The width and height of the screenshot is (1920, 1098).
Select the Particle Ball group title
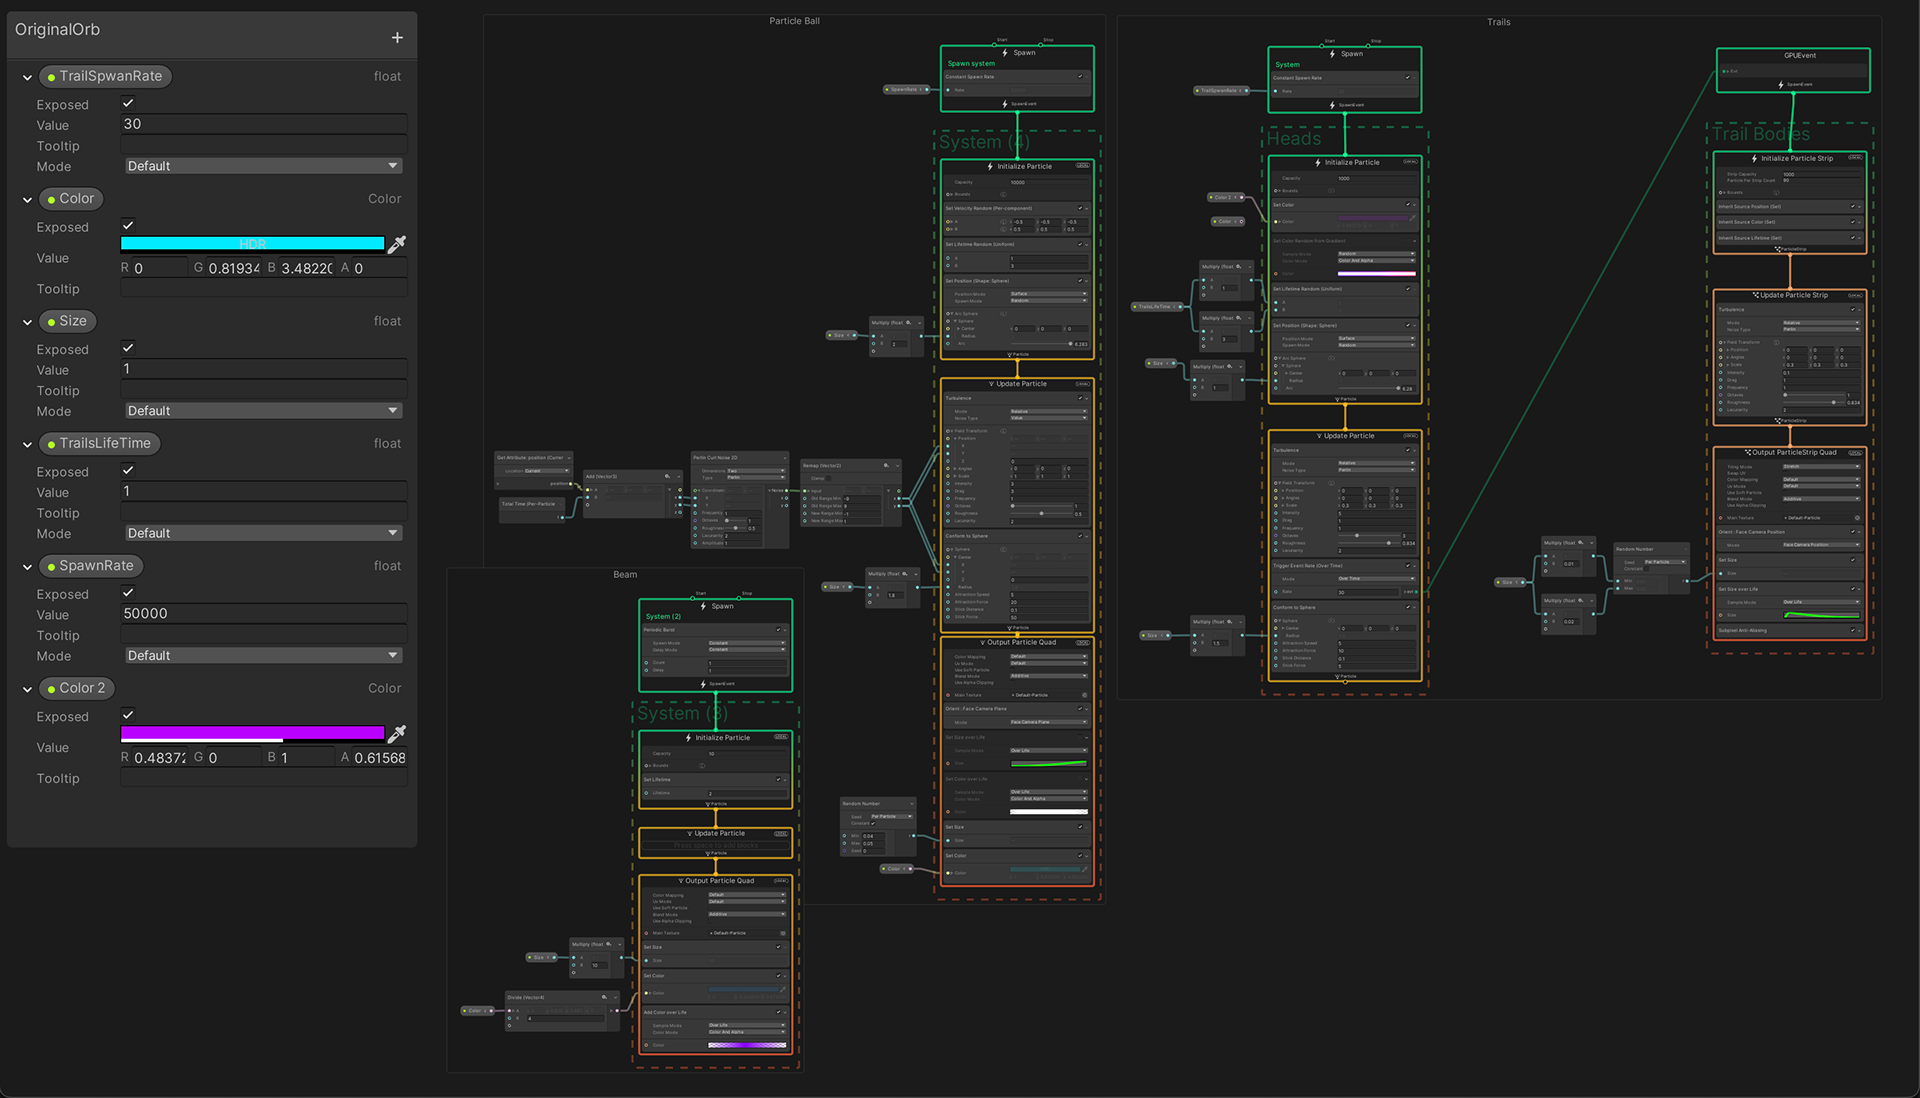794,21
